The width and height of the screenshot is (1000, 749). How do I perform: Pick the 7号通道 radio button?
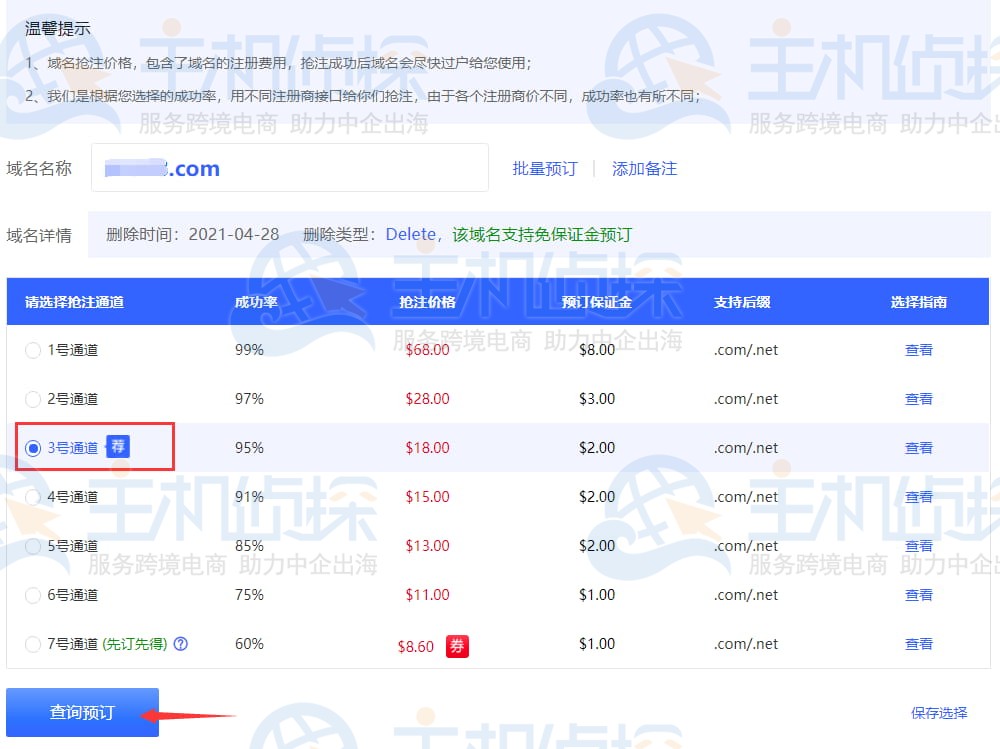(x=33, y=644)
